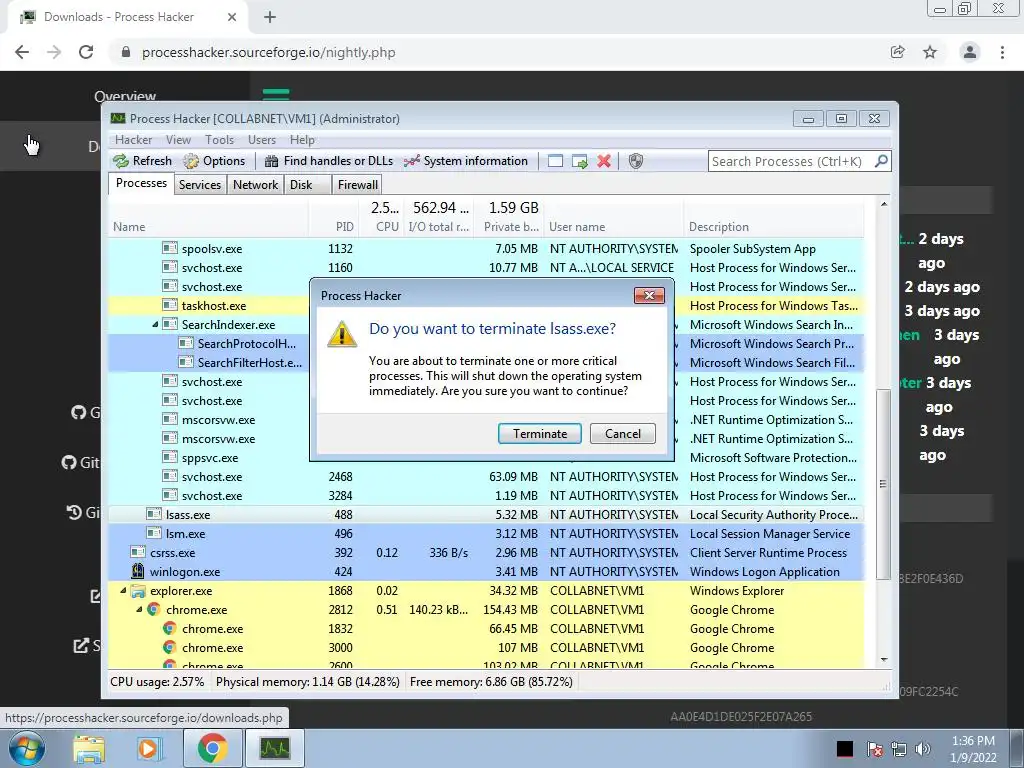The width and height of the screenshot is (1024, 768).
Task: Click the Process Hacker taskbar icon
Action: 275,748
